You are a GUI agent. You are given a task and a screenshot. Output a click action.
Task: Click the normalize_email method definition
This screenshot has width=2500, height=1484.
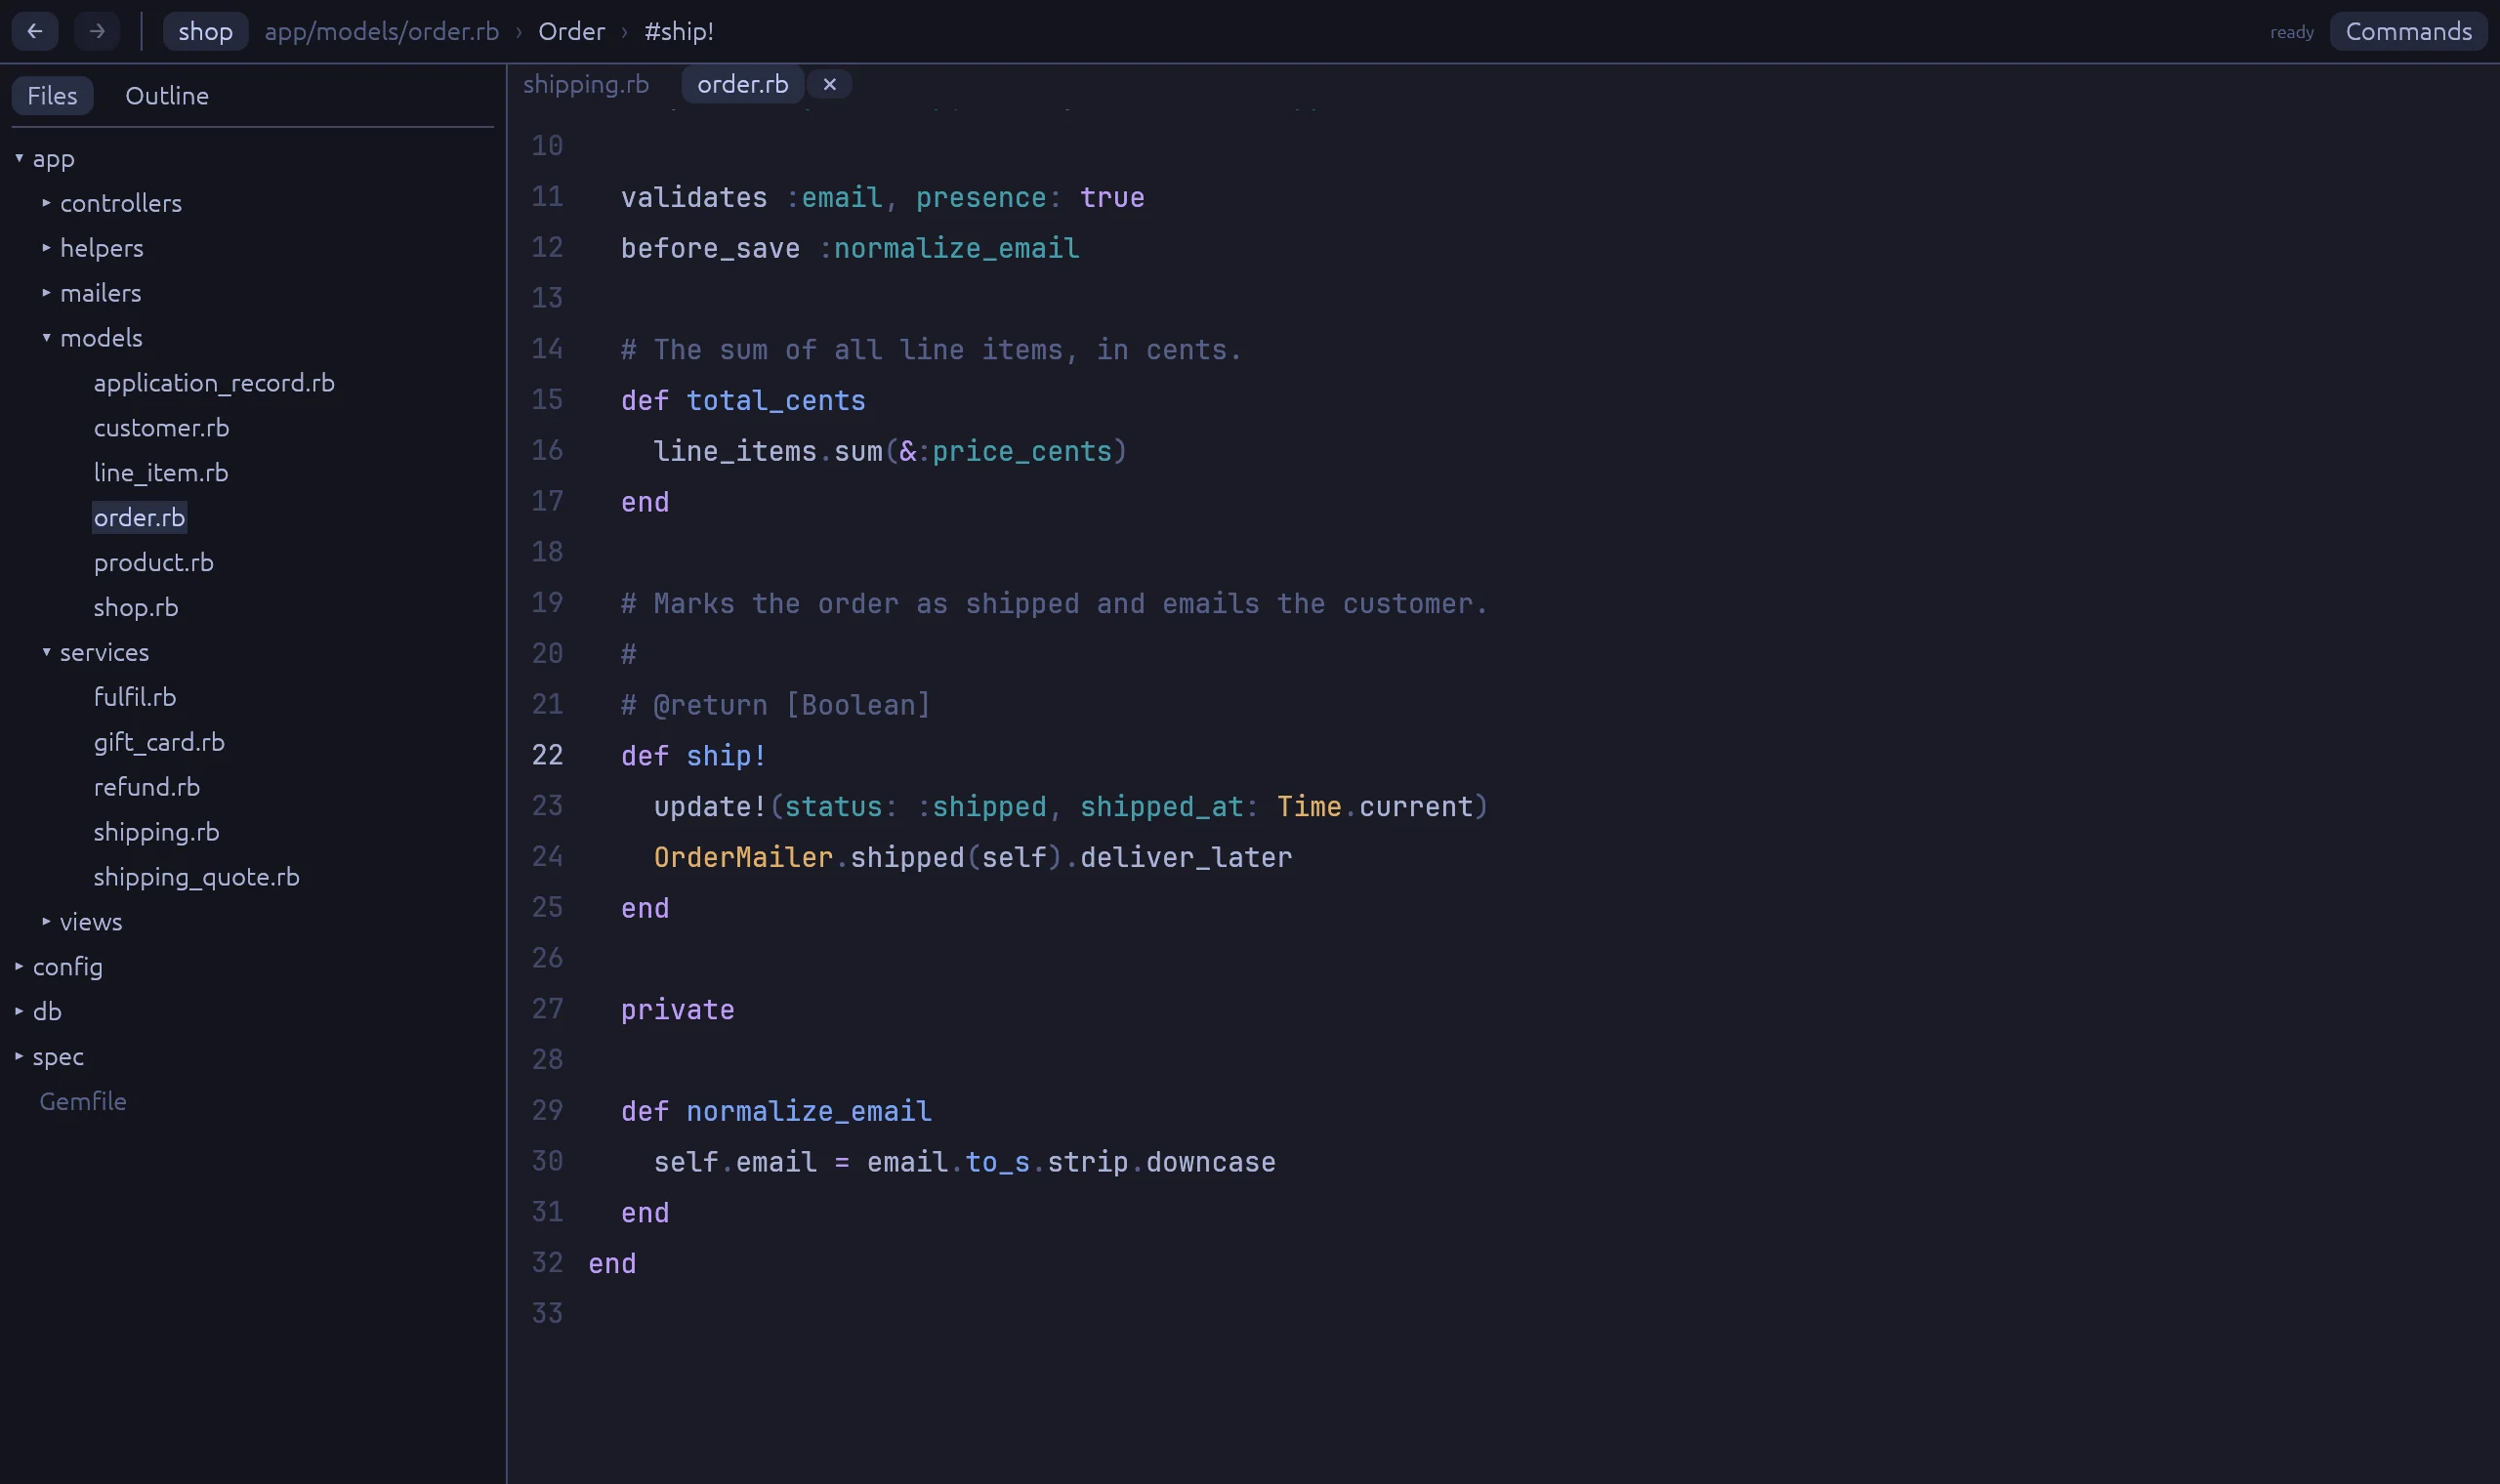click(x=809, y=1112)
